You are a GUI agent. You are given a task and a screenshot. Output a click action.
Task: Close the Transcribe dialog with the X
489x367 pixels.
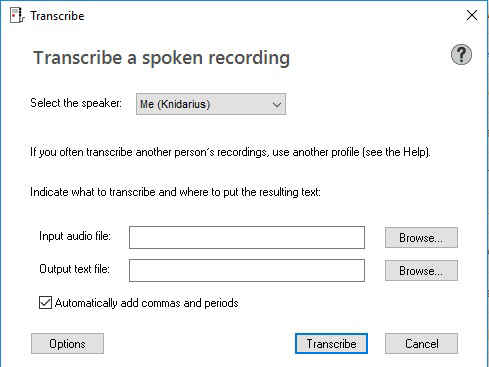click(472, 15)
